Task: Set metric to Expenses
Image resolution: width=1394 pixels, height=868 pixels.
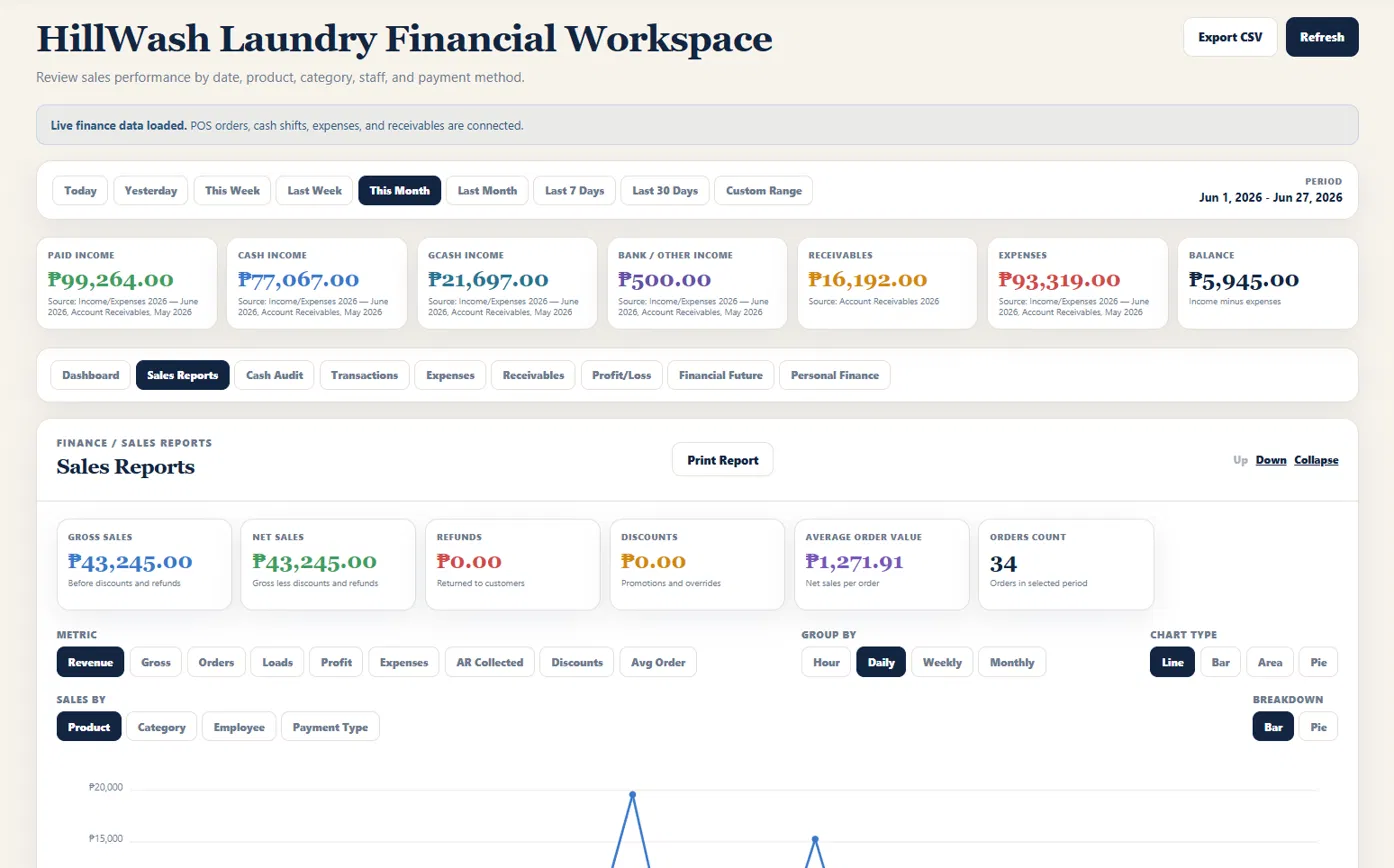Action: [x=404, y=662]
